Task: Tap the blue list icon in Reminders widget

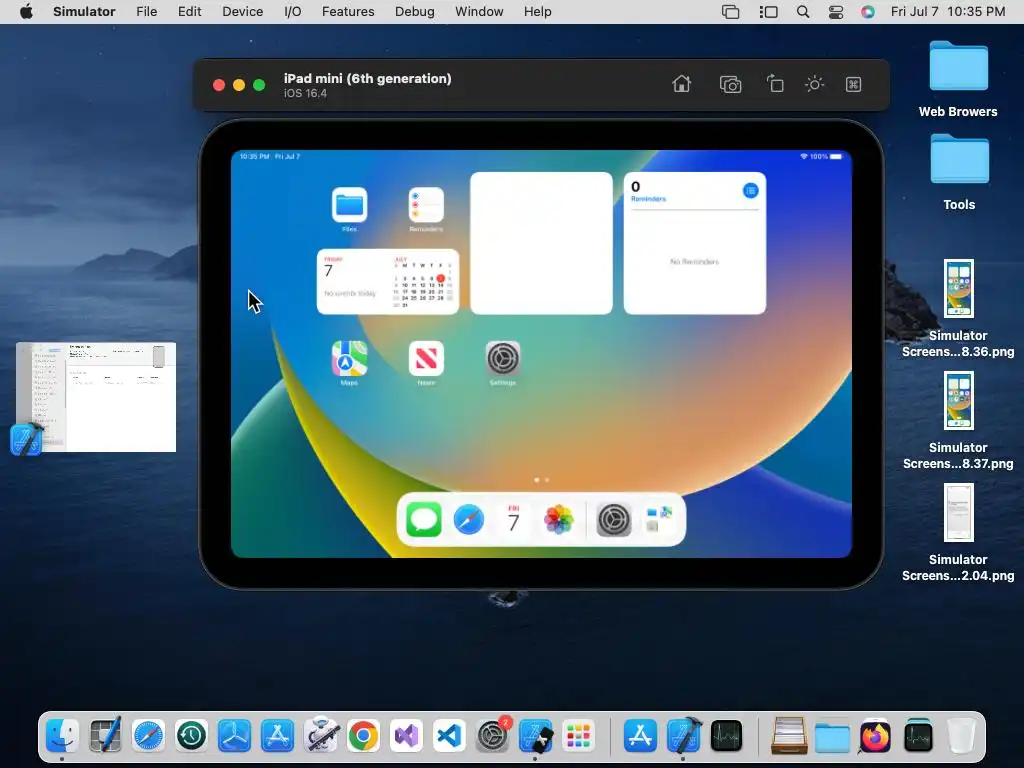Action: coord(750,191)
